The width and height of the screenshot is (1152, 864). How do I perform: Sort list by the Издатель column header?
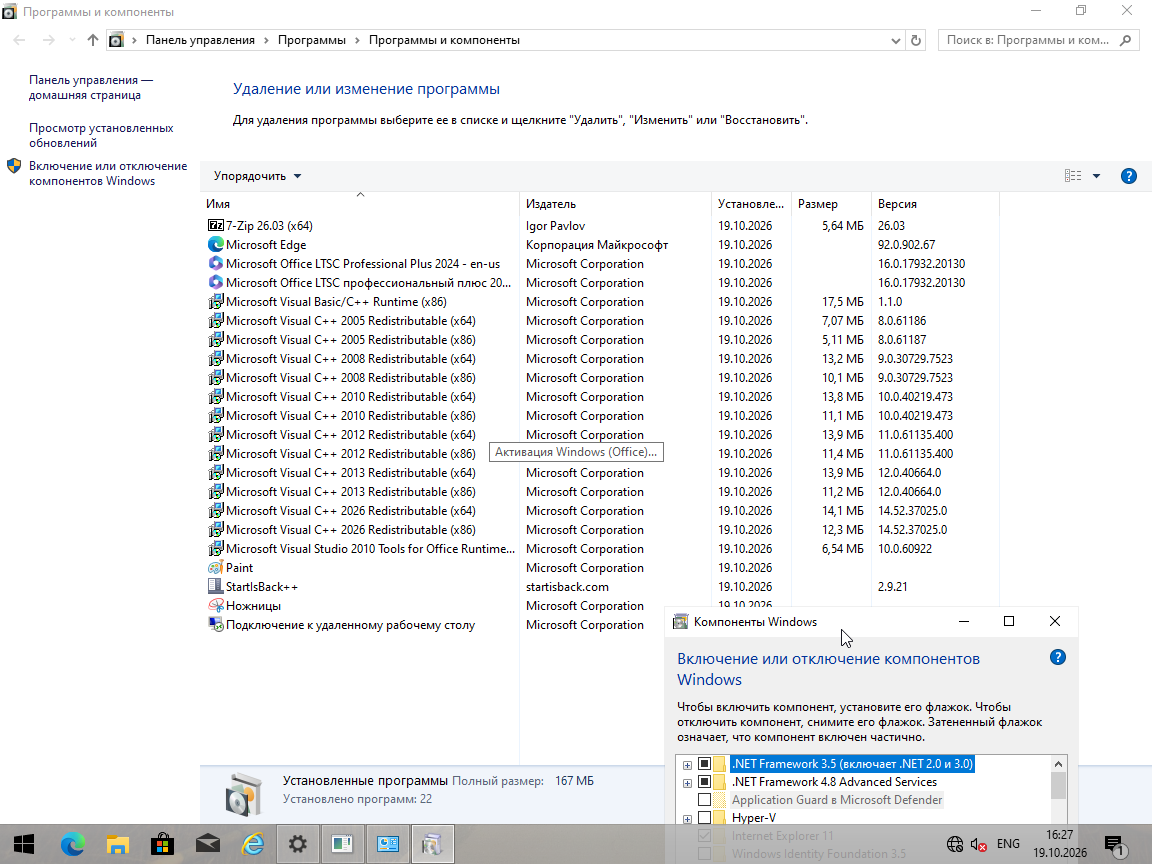click(615, 204)
